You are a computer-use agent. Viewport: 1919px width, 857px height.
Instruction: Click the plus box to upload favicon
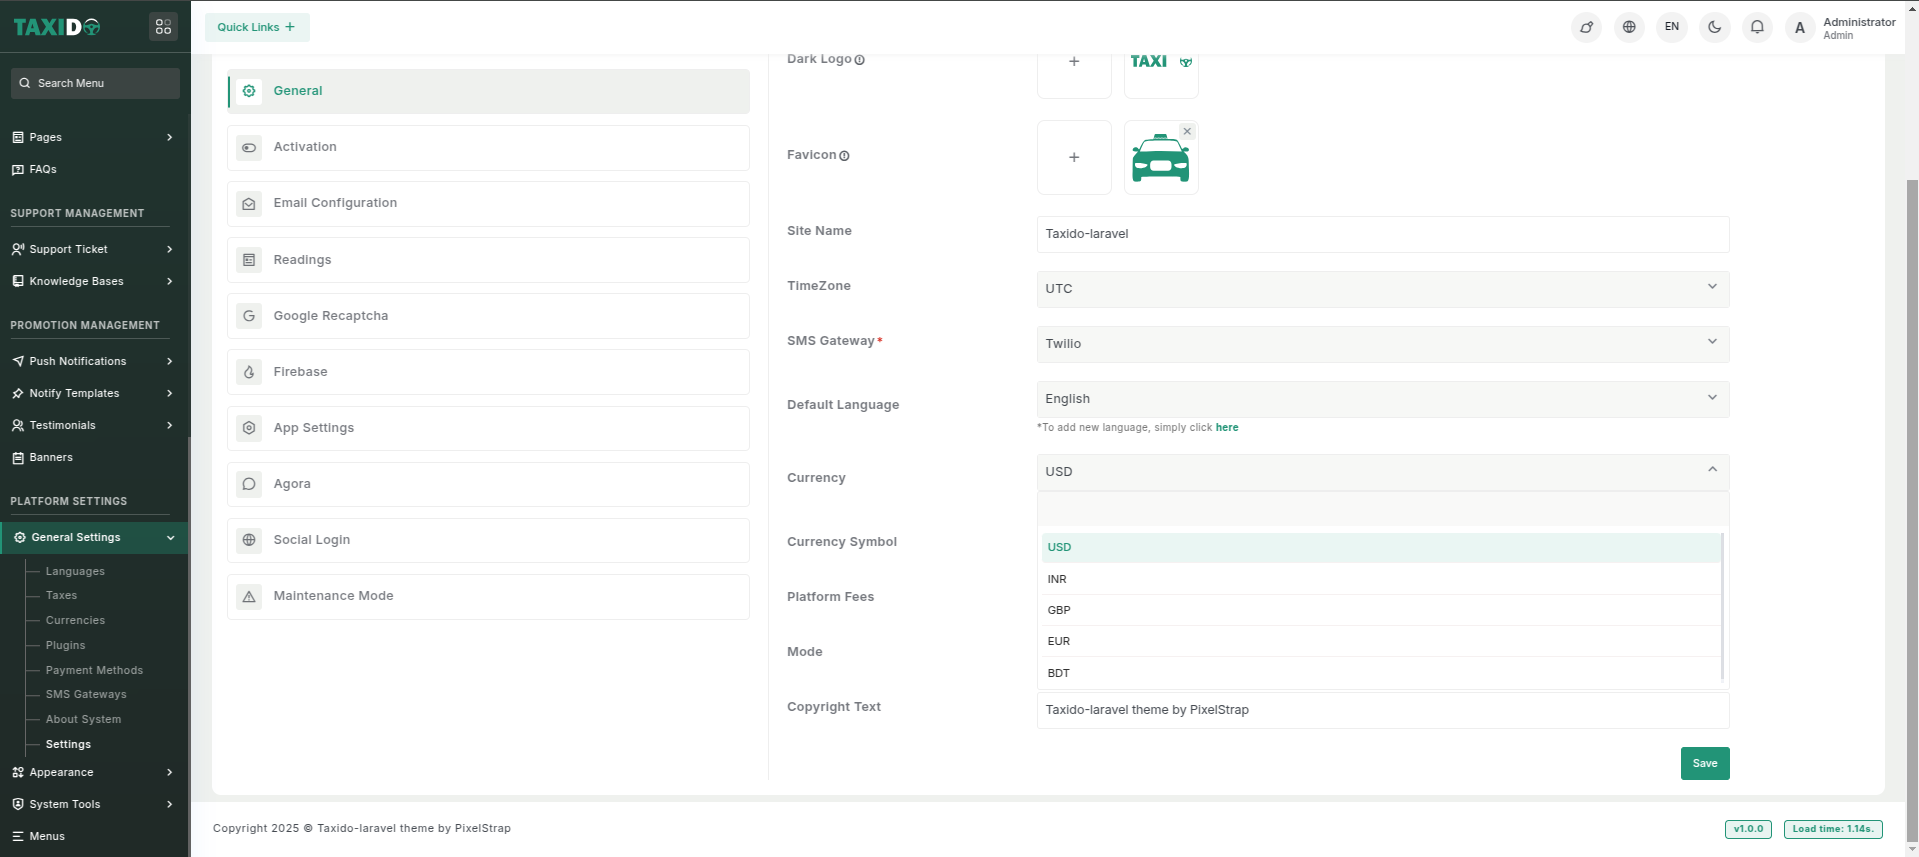point(1074,157)
